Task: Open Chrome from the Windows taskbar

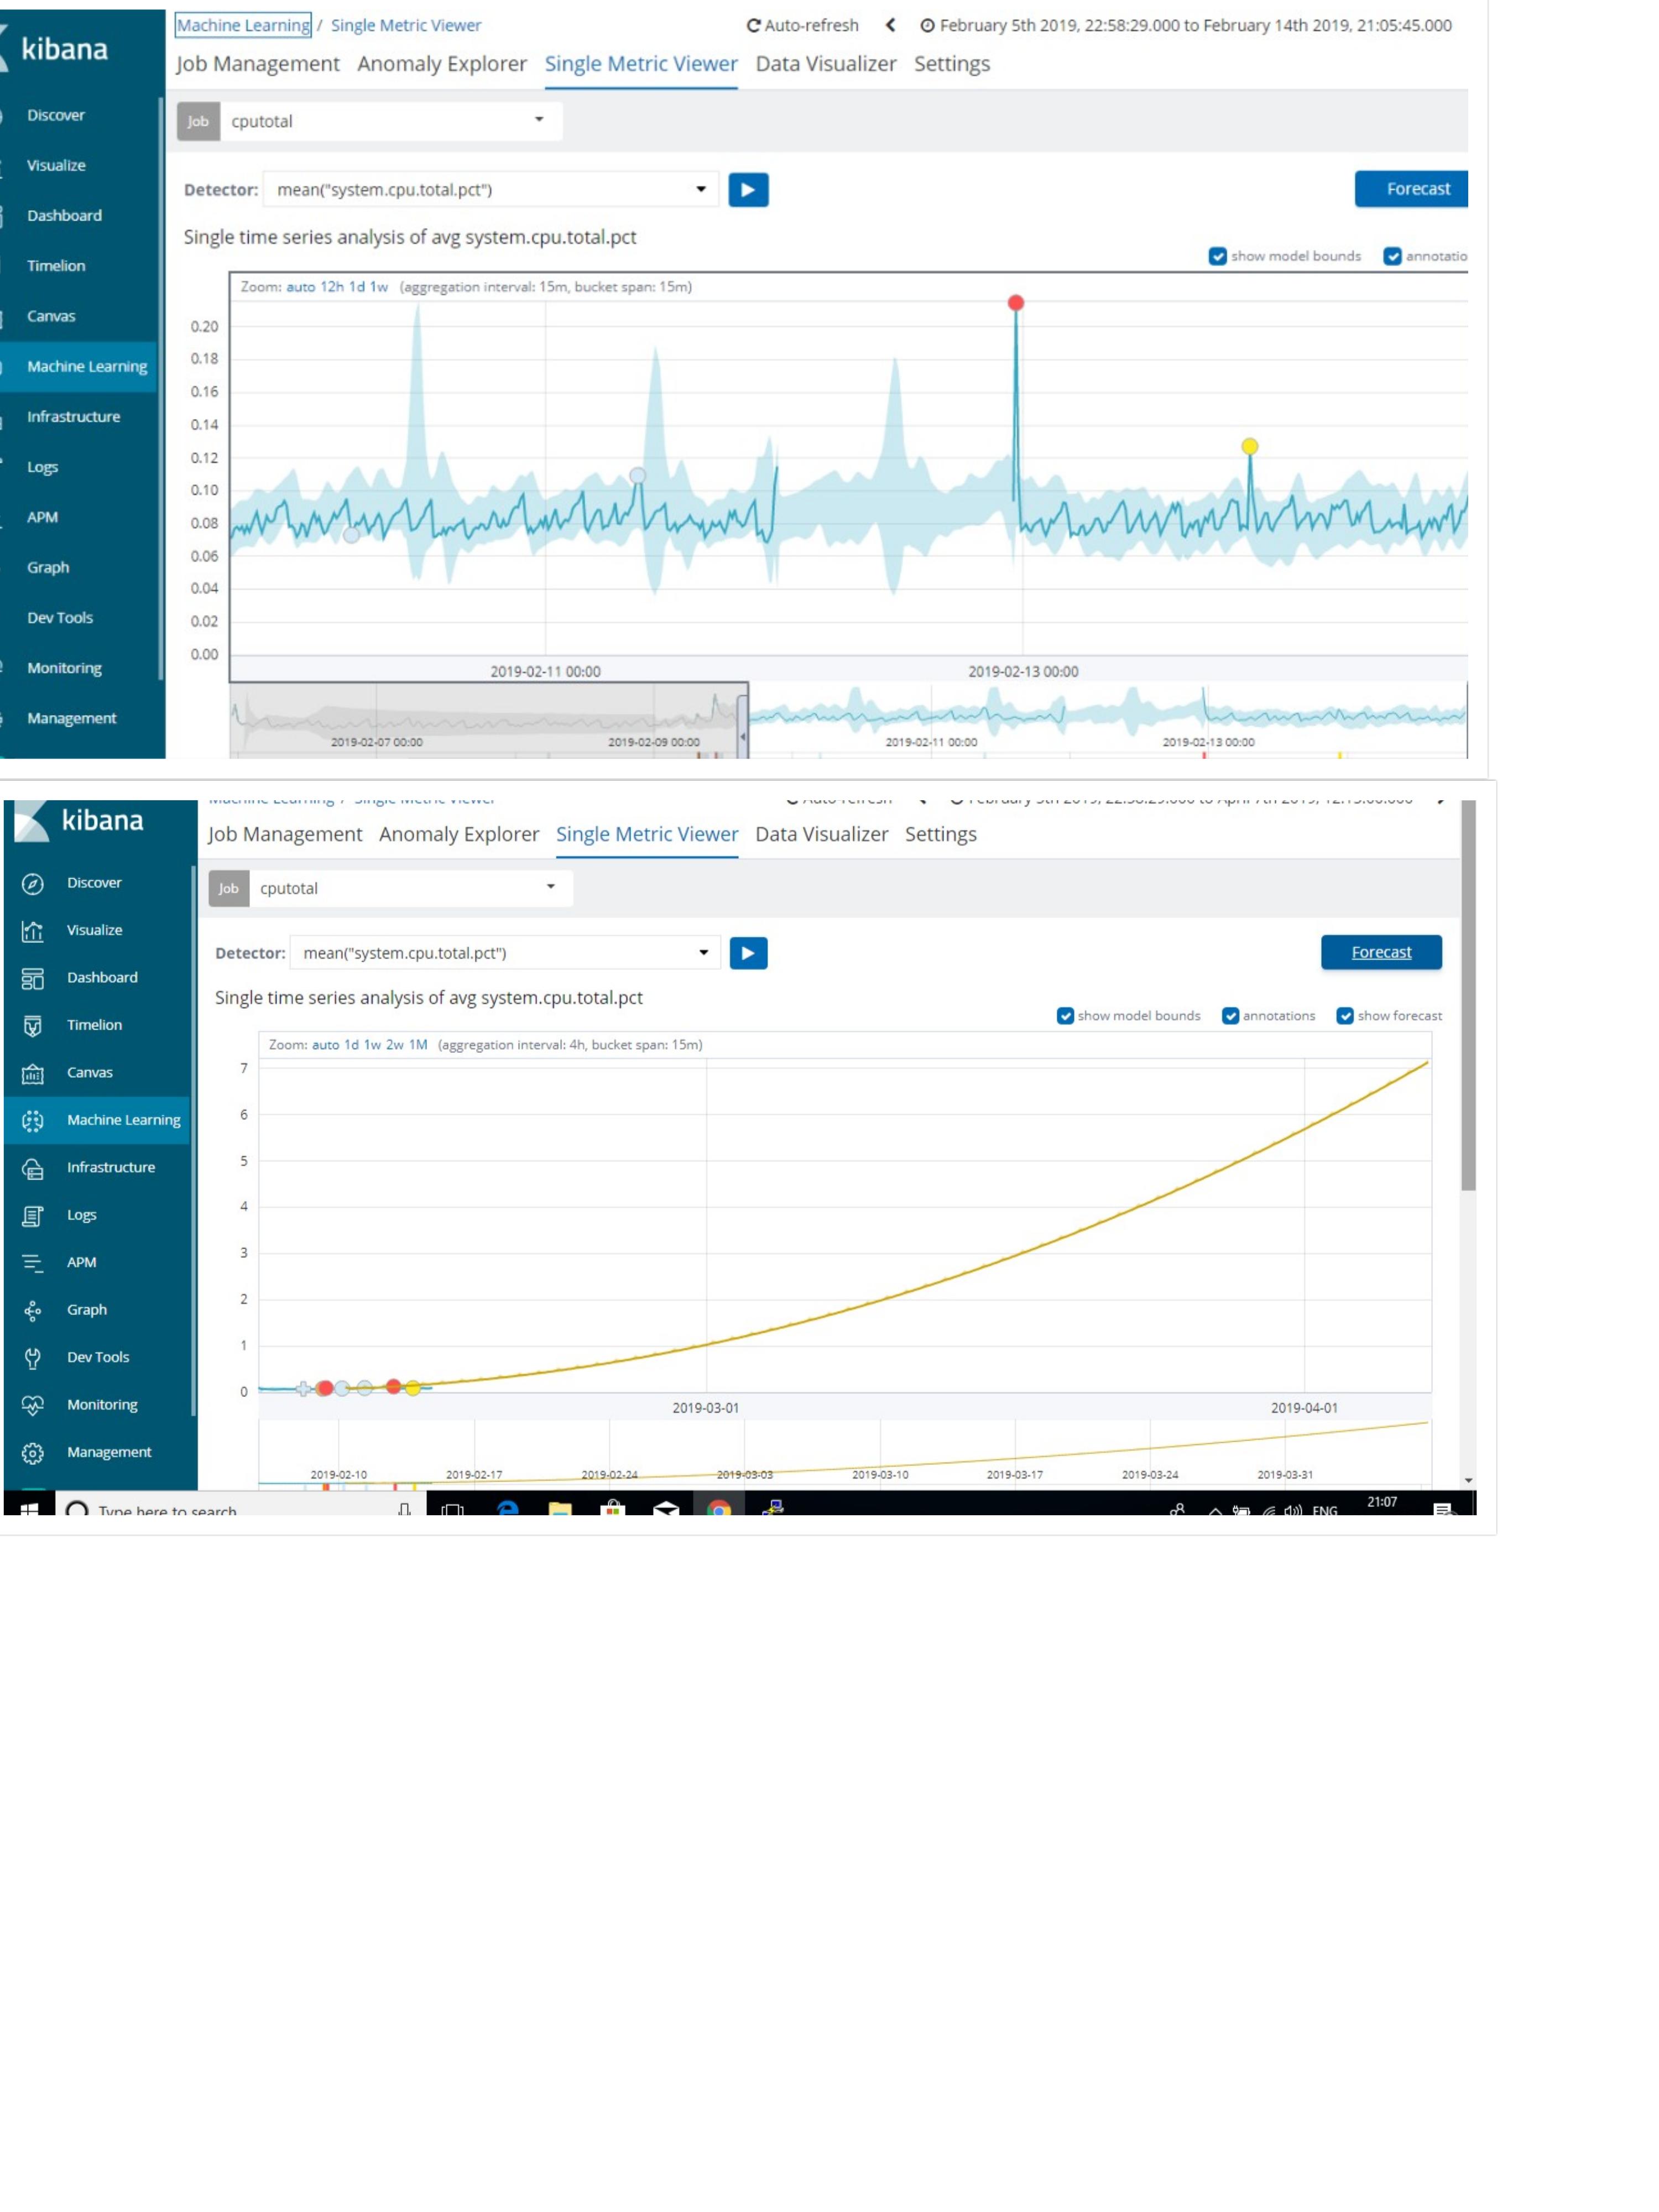Action: click(718, 1509)
